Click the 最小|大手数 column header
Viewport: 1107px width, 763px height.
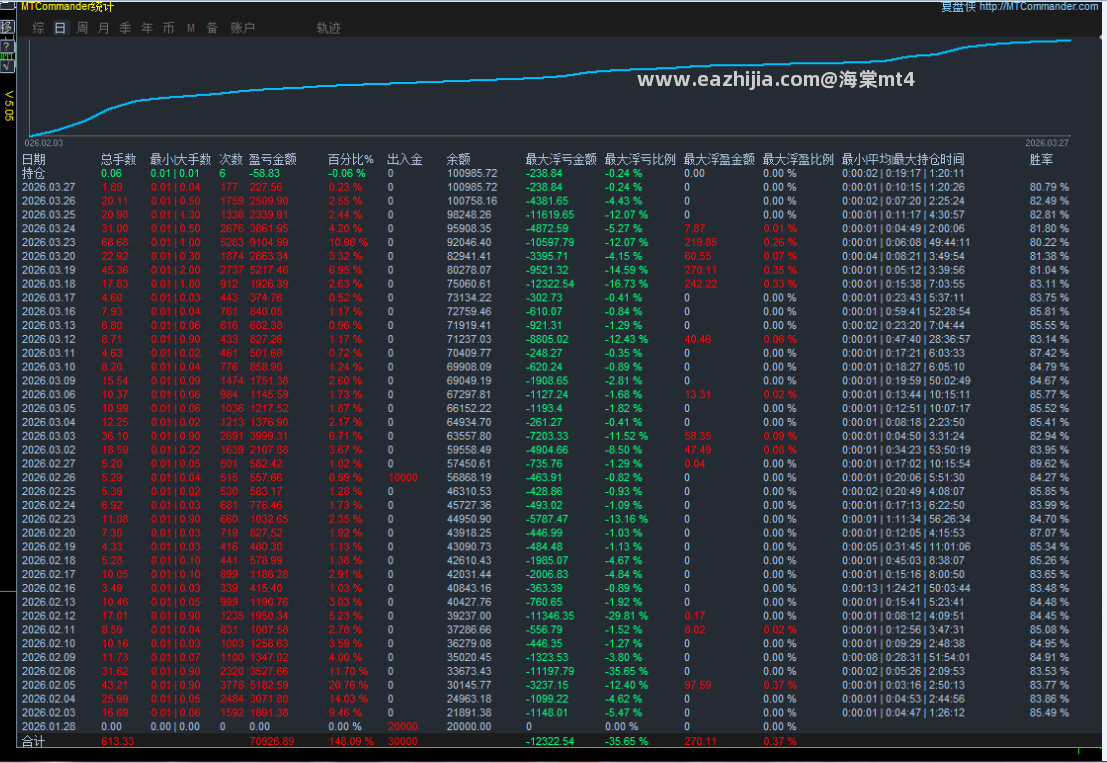pyautogui.click(x=180, y=159)
